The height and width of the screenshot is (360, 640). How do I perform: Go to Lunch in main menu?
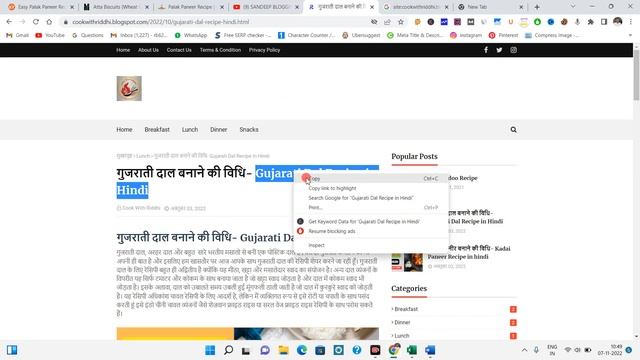click(190, 129)
